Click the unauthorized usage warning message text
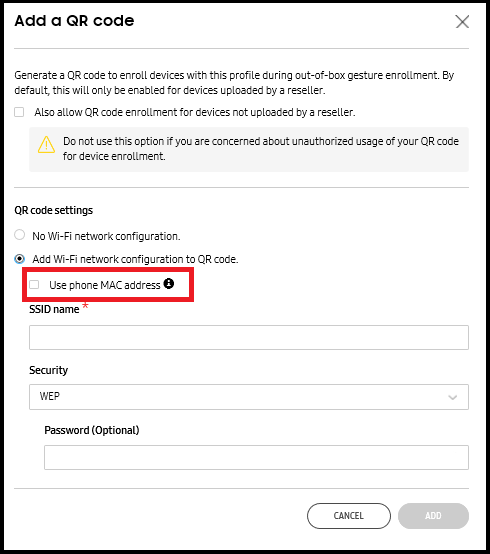Viewport: 490px width, 554px height. (x=261, y=149)
